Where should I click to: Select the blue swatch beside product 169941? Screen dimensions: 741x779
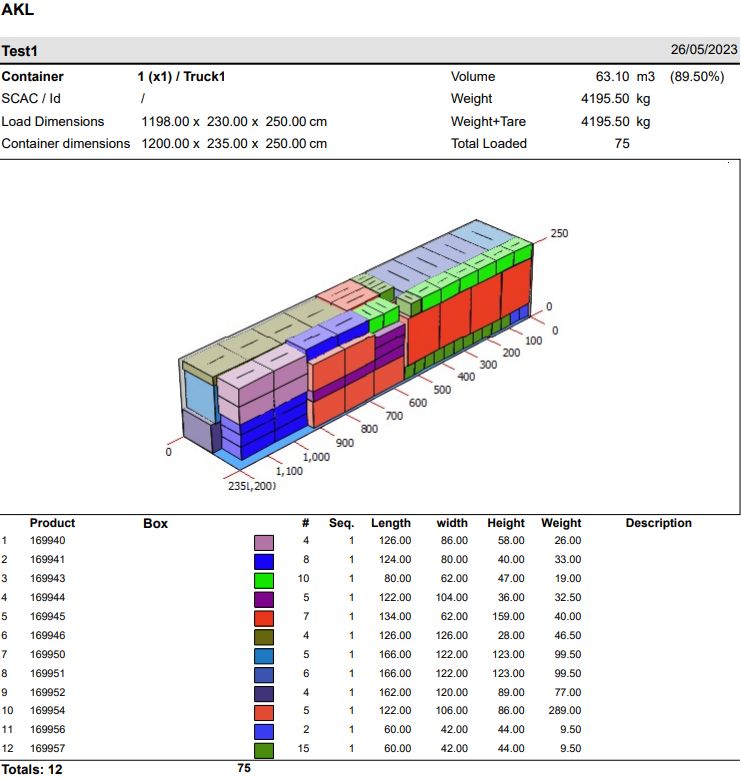[x=264, y=561]
